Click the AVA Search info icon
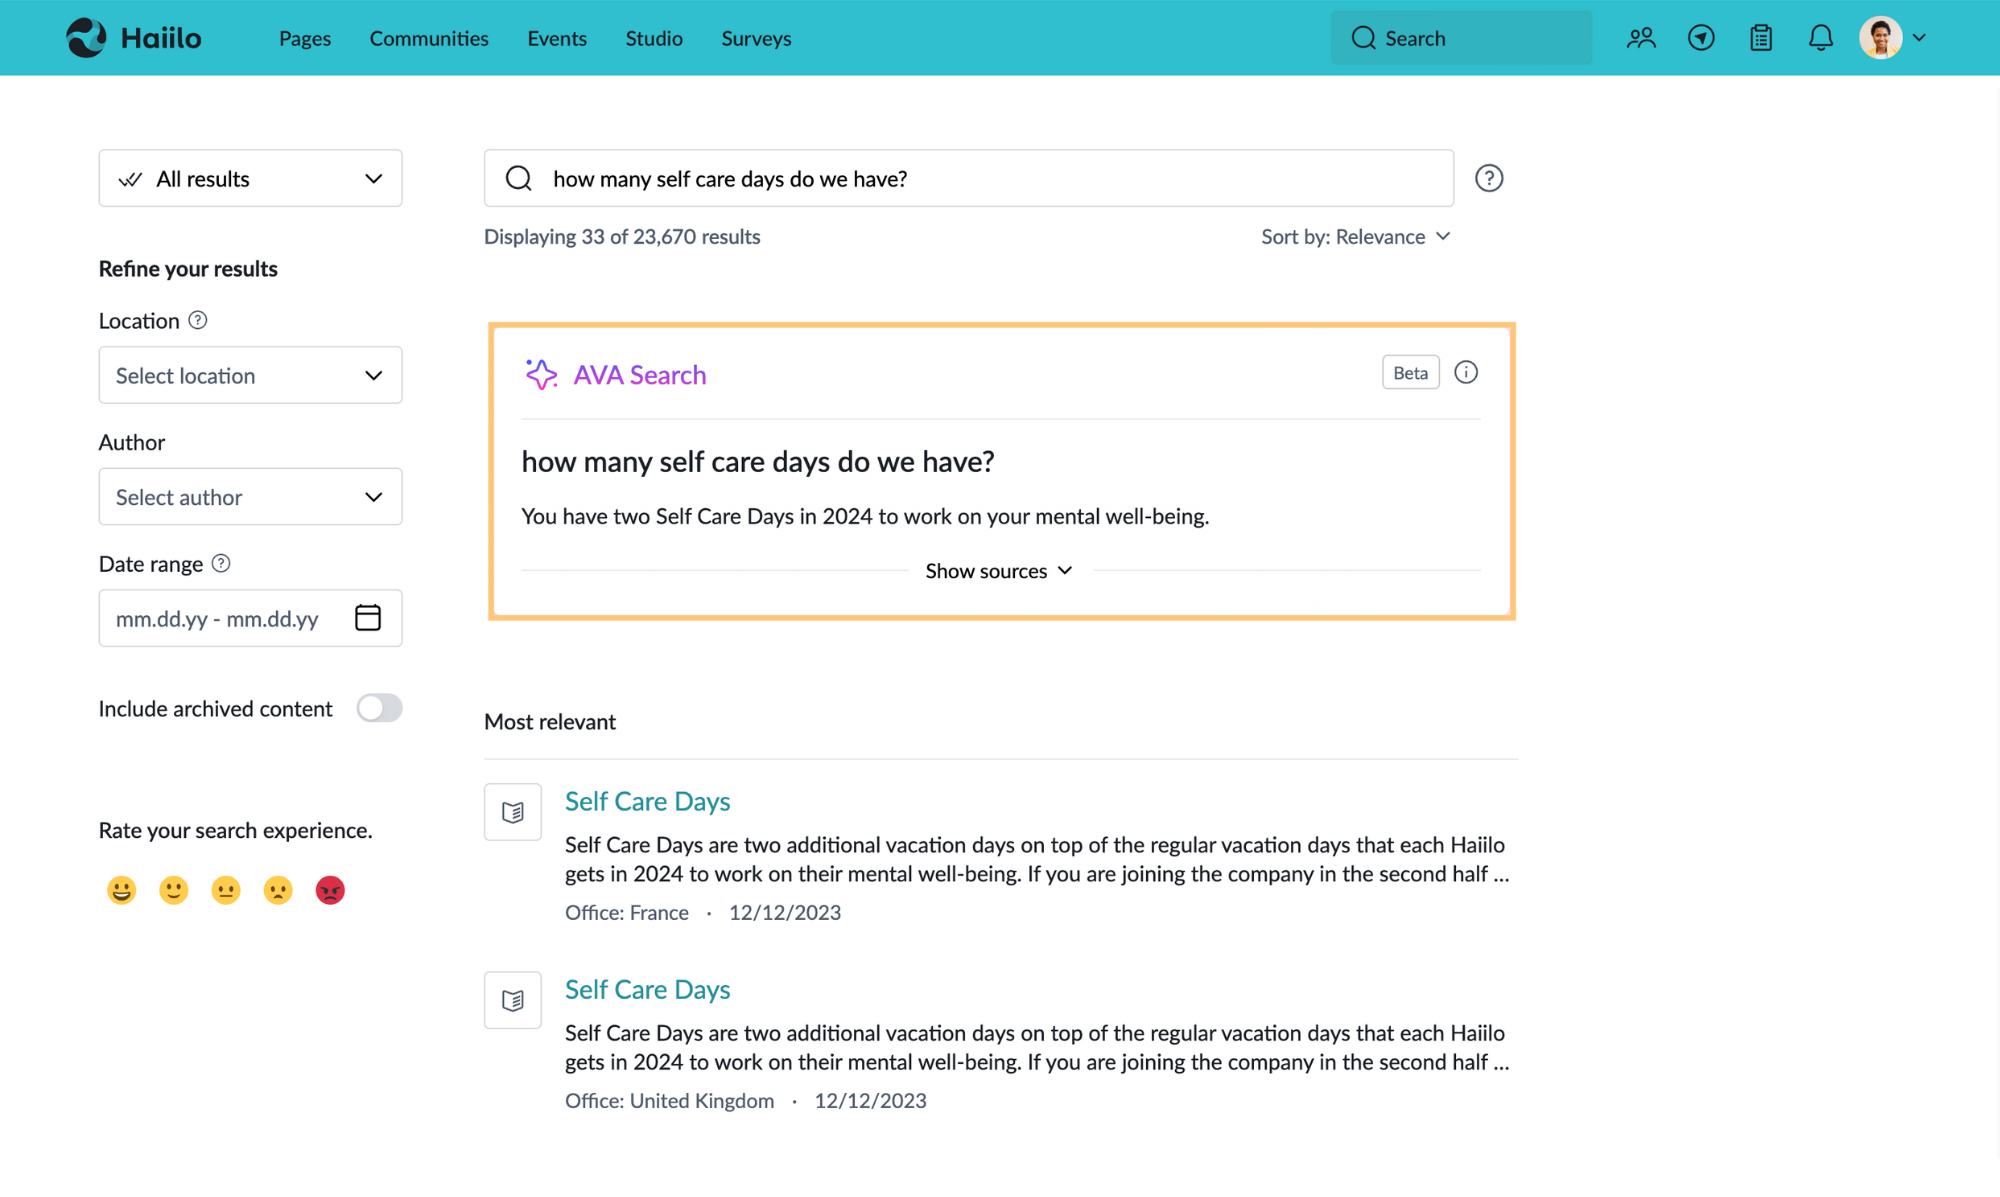This screenshot has width=2000, height=1197. point(1466,371)
